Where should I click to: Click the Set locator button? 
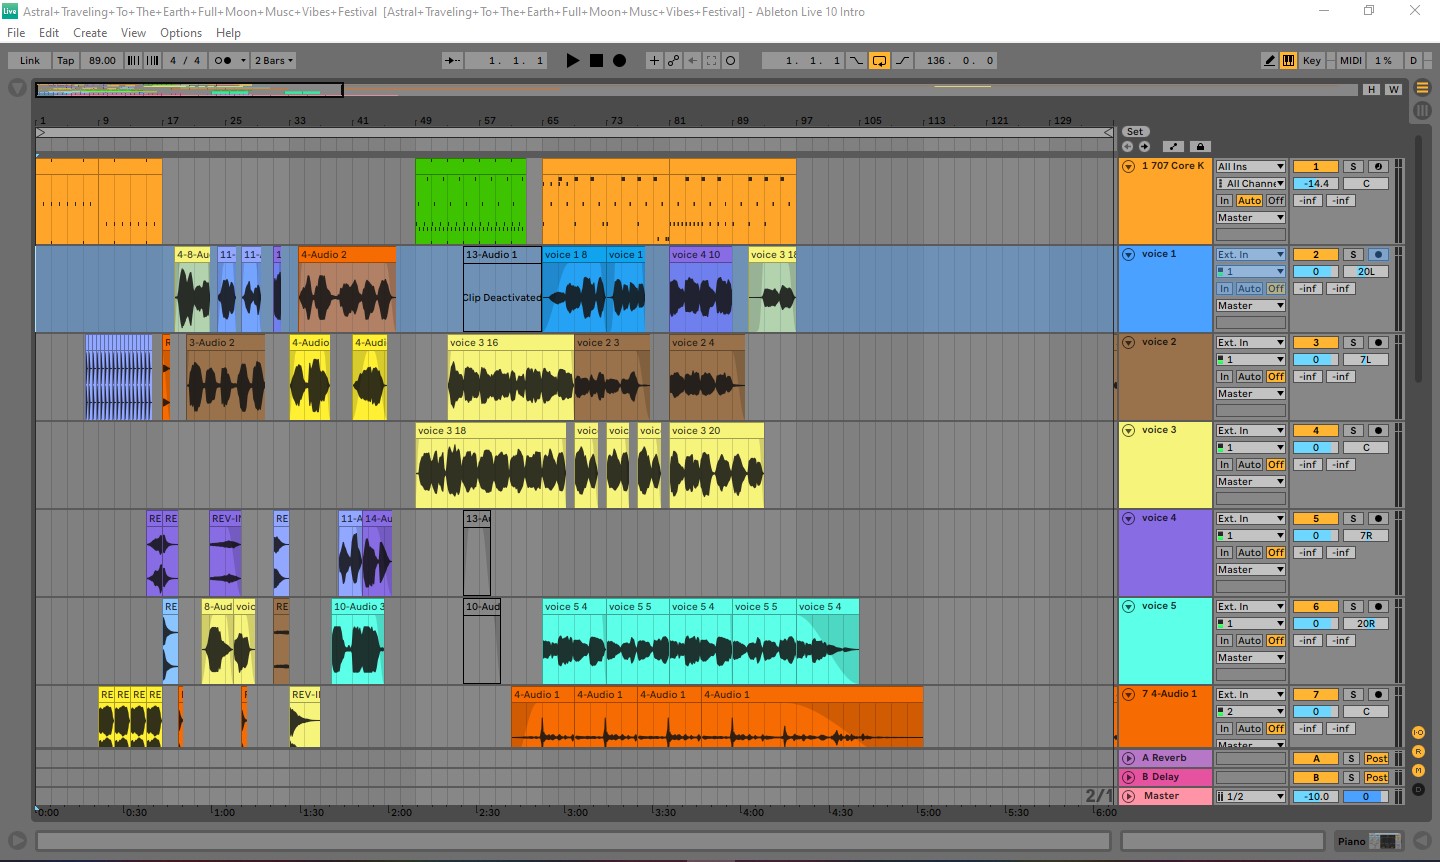[1135, 132]
